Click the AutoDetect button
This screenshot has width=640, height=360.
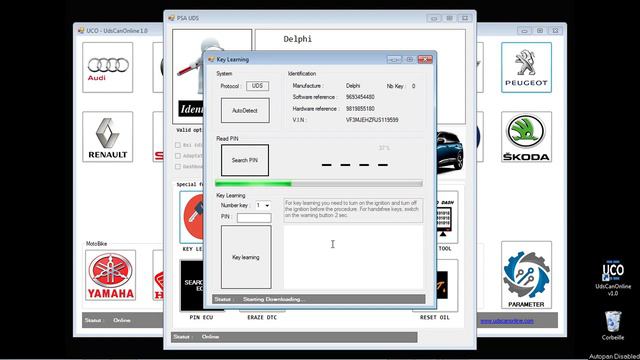[x=245, y=110]
